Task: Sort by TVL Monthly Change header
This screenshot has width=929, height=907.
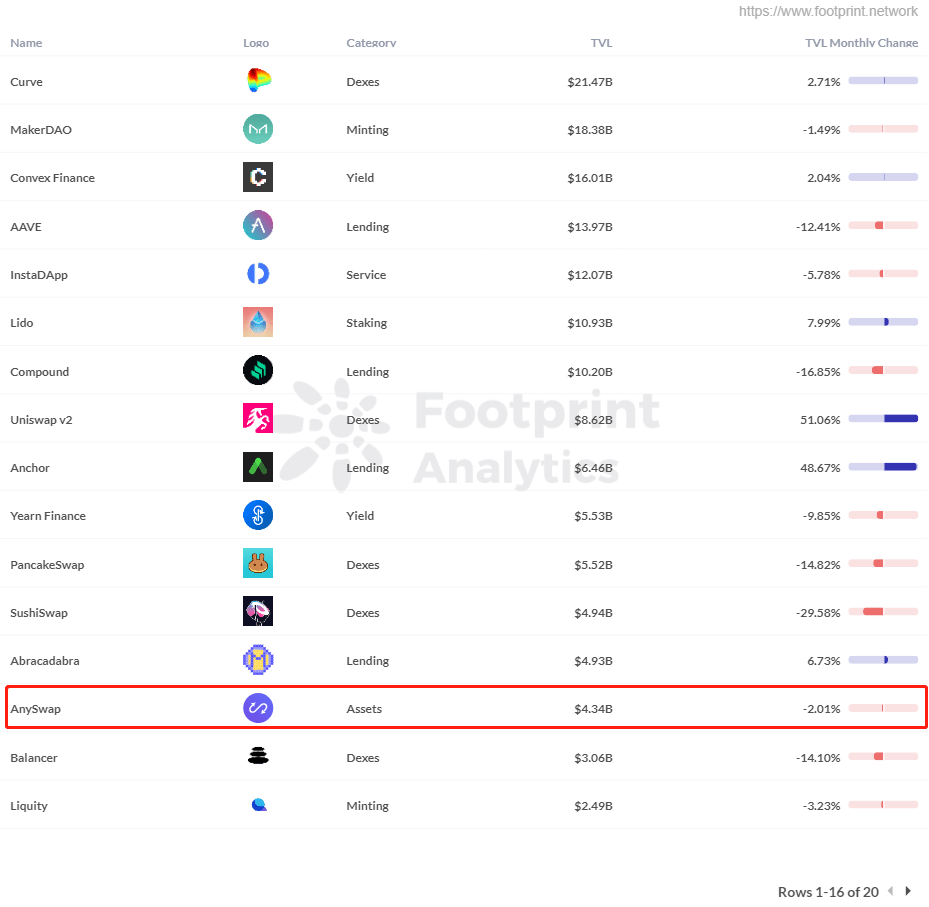Action: click(861, 43)
